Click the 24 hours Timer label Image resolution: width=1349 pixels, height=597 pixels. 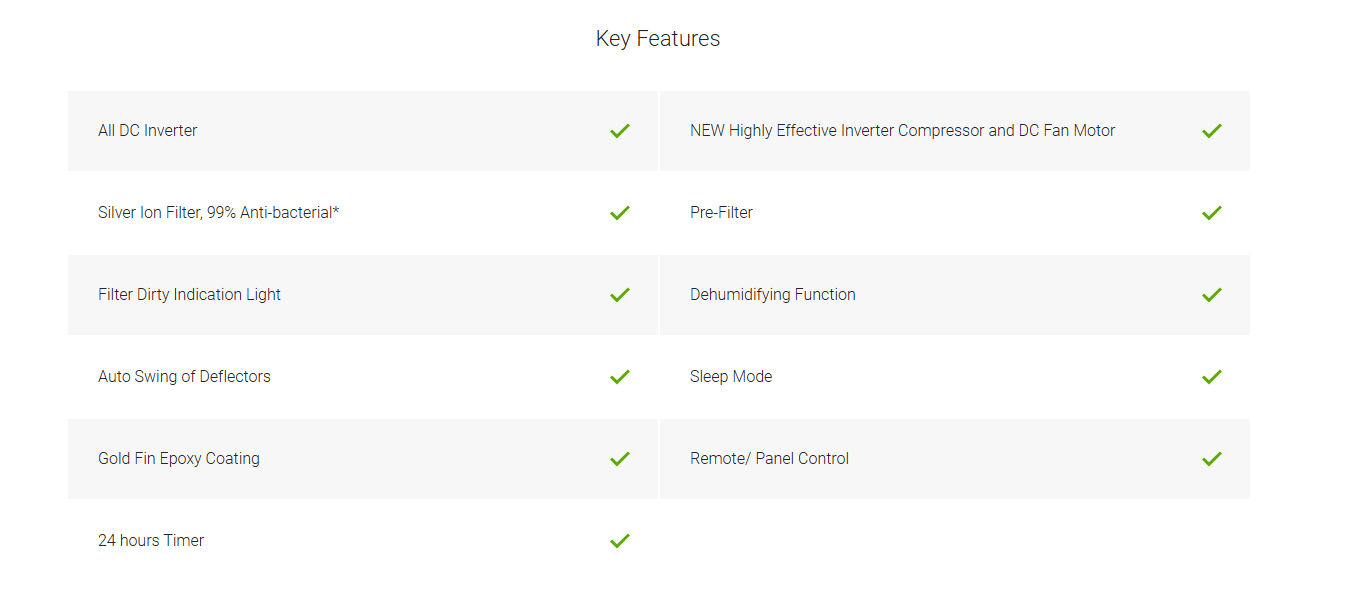(x=151, y=541)
